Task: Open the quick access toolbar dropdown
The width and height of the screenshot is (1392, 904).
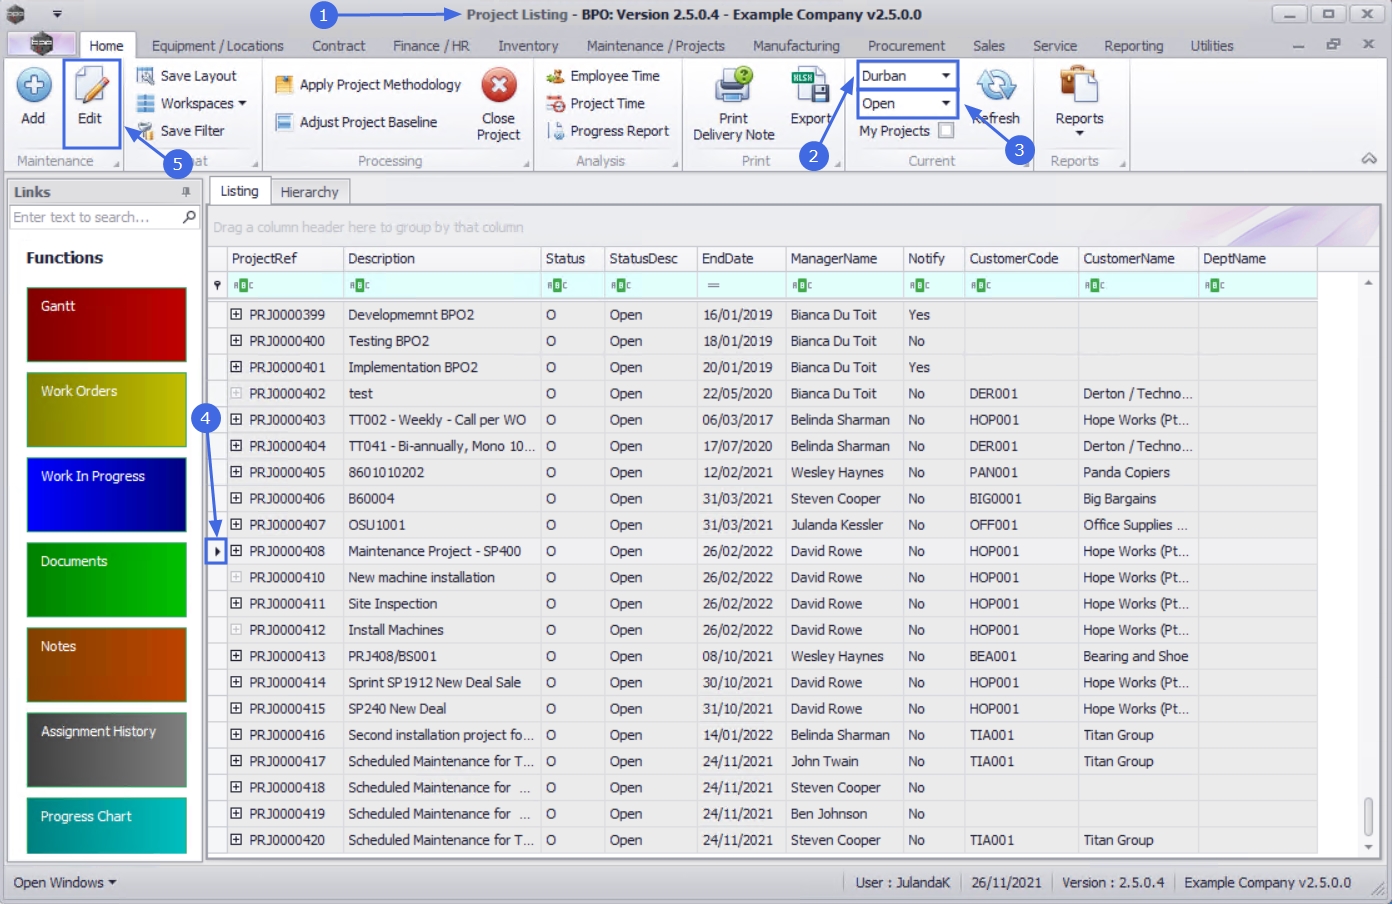Action: point(57,14)
